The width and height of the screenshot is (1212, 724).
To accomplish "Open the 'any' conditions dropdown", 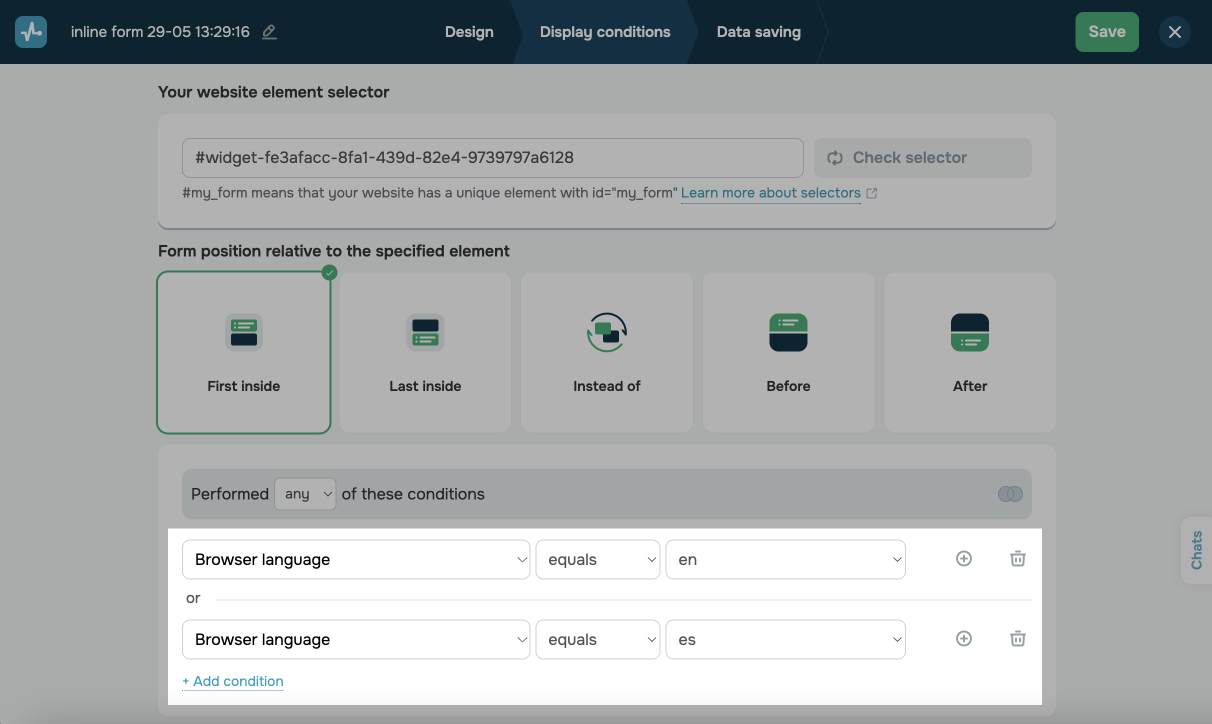I will [x=305, y=494].
